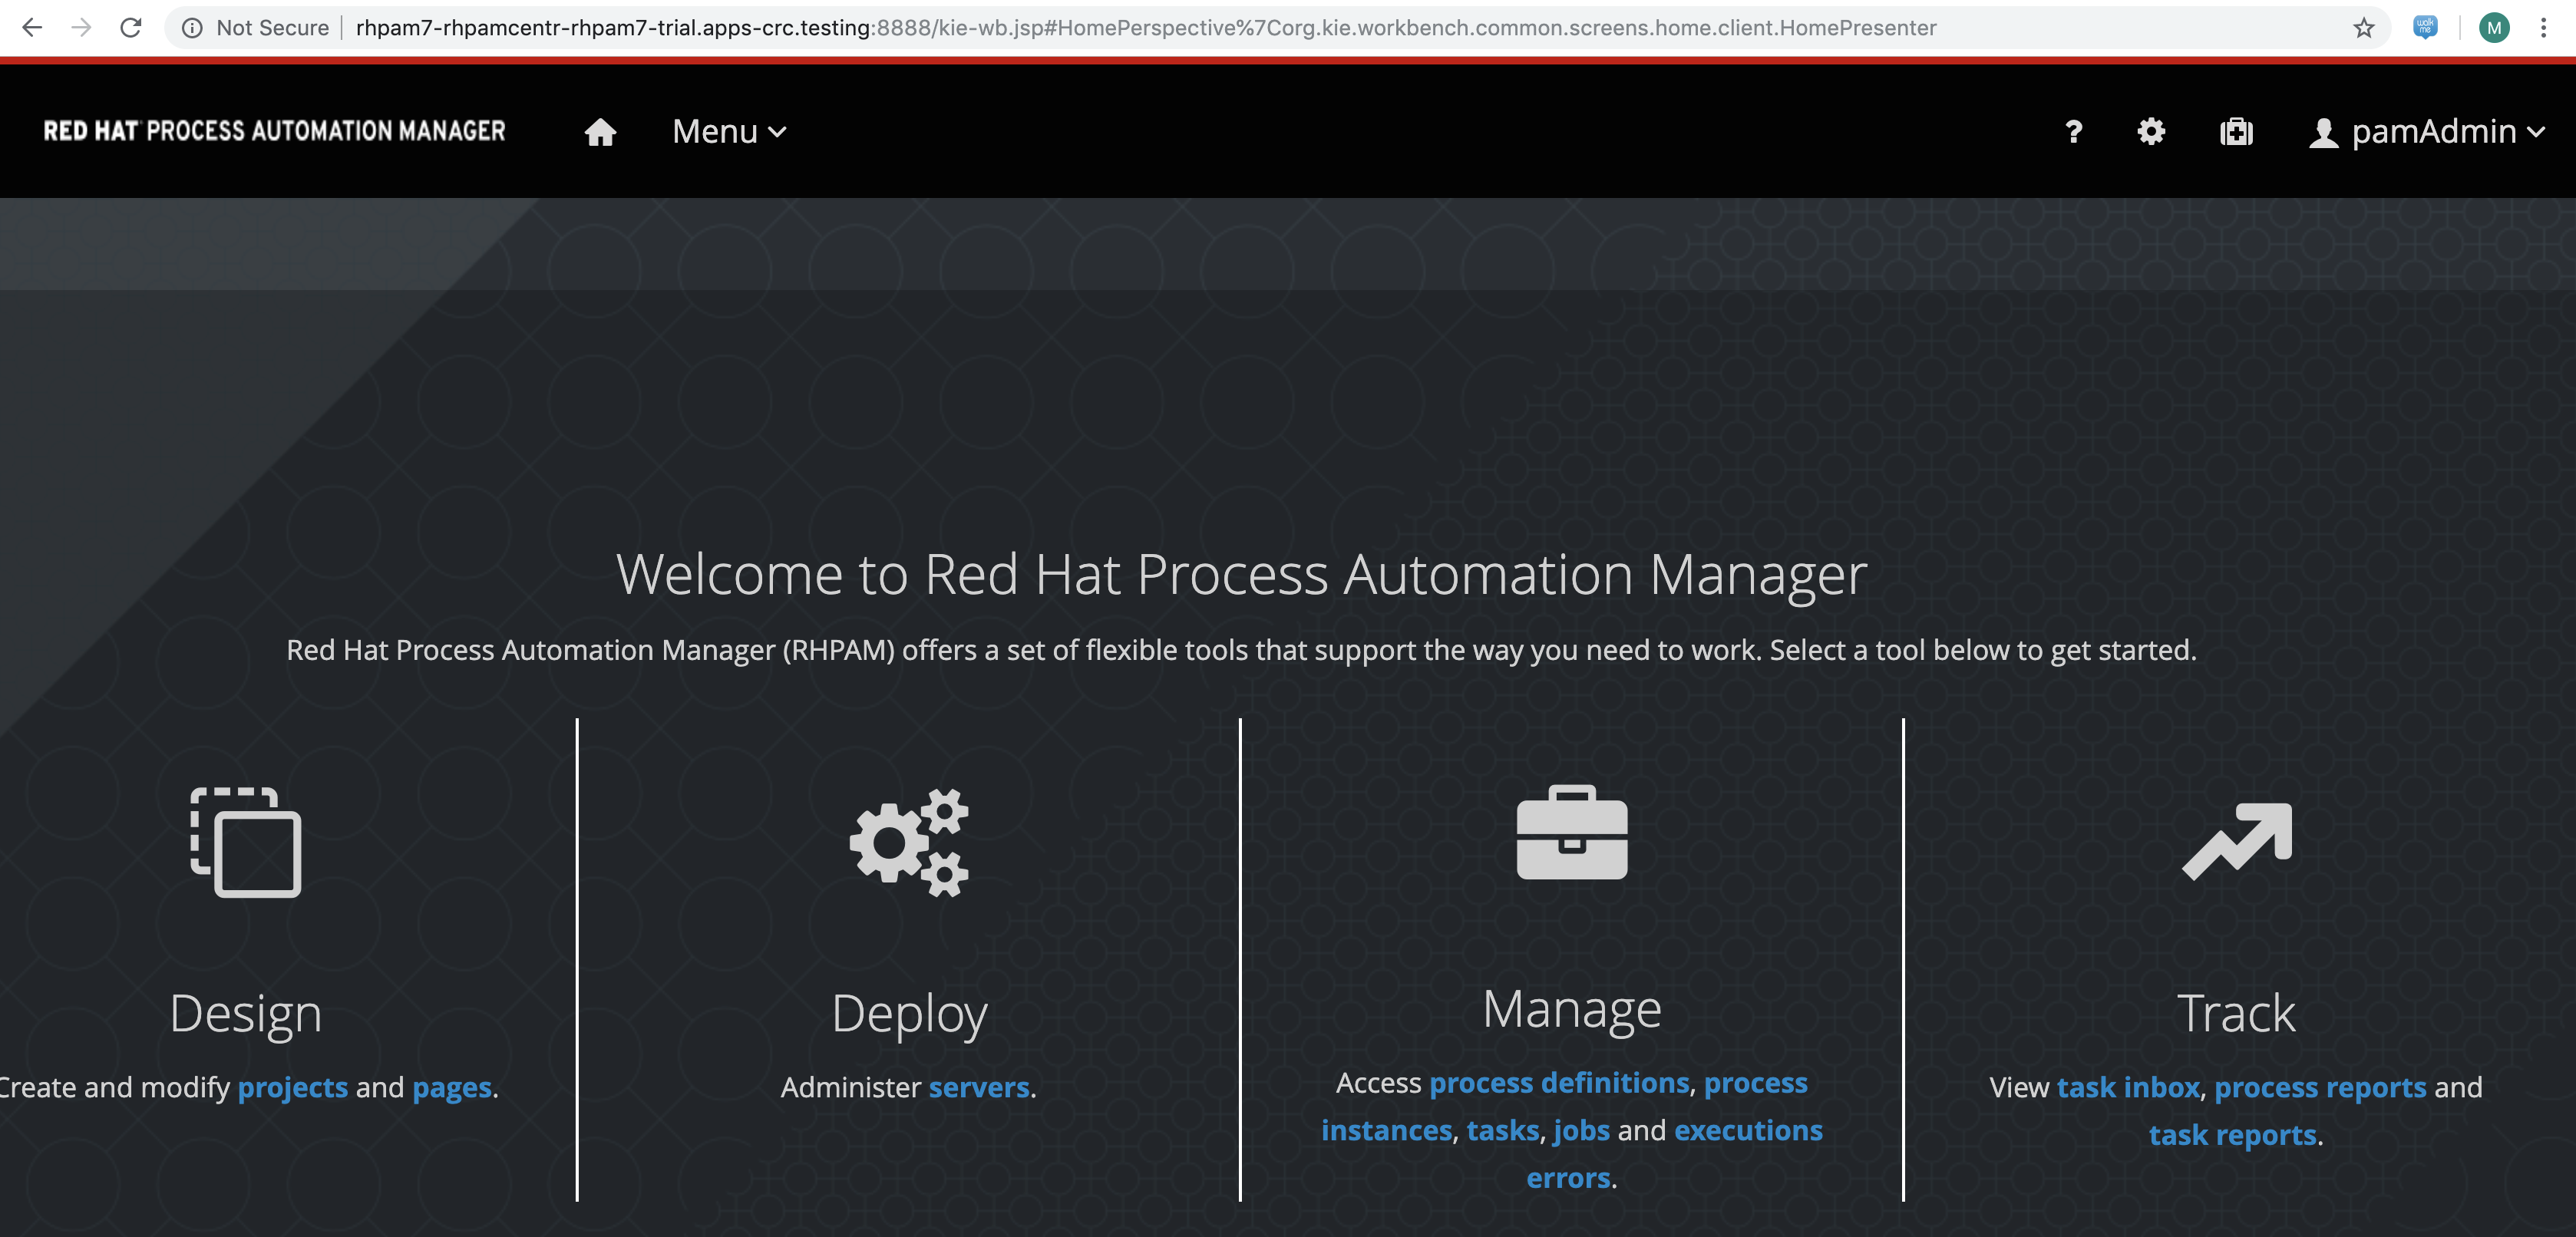Click the Track heading

2236,1013
